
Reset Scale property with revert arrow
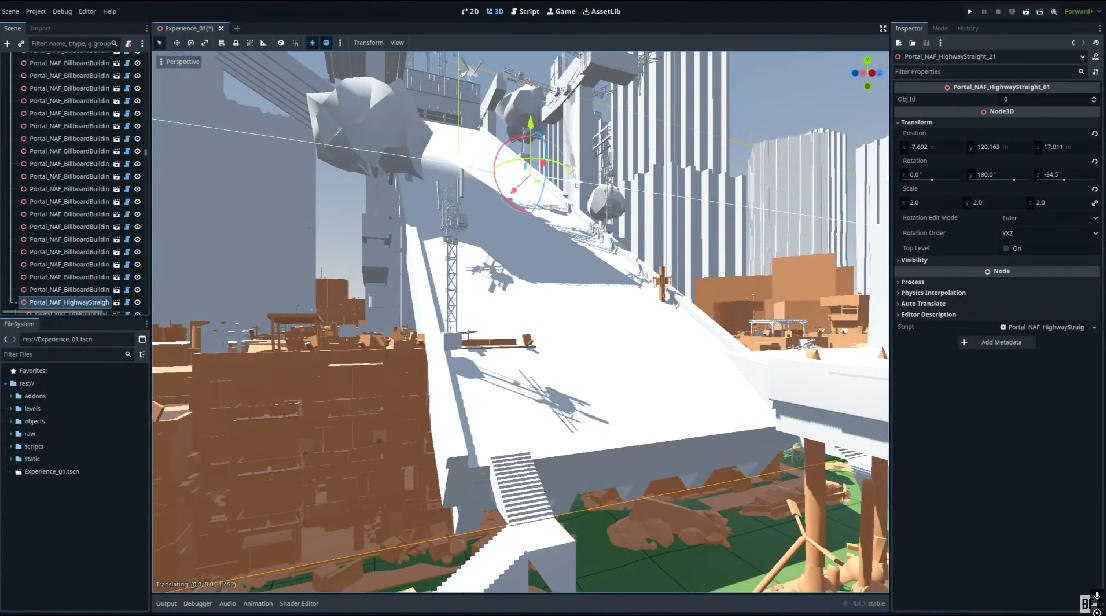[x=1095, y=189]
